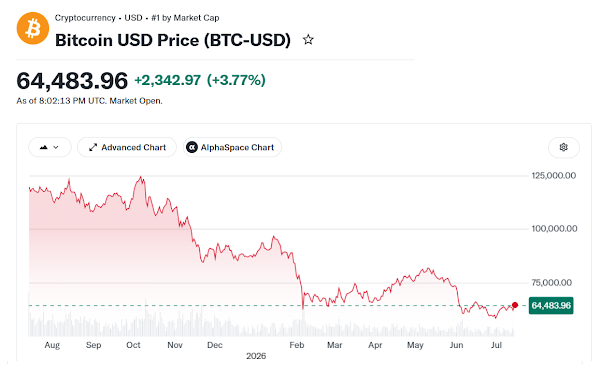
Task: Select the Aug label on the time axis
Action: (x=52, y=345)
